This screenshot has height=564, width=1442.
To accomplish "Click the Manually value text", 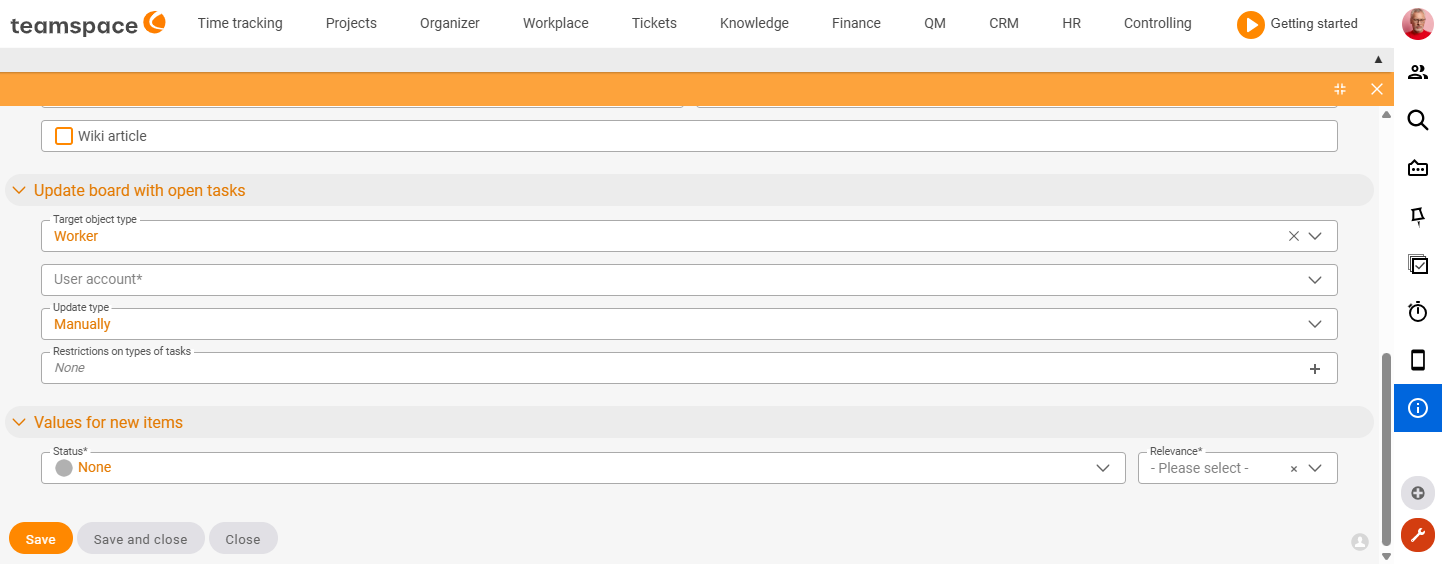I will click(x=82, y=324).
